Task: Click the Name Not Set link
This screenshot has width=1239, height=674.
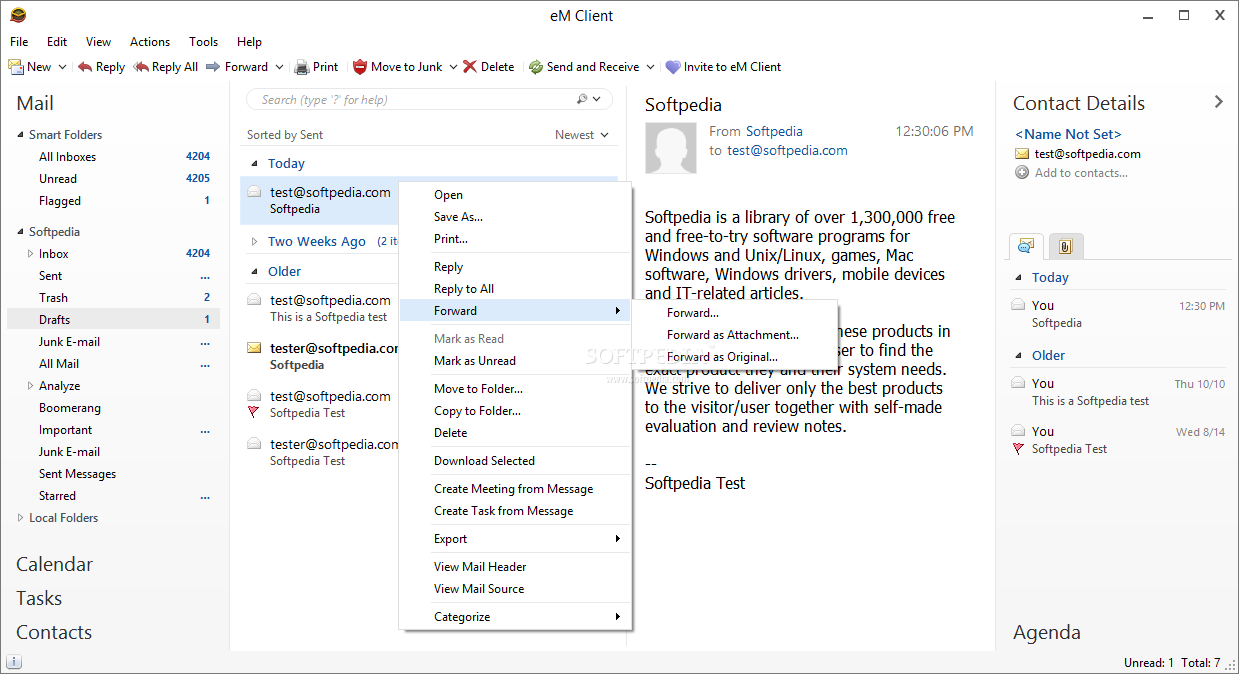Action: click(1068, 134)
